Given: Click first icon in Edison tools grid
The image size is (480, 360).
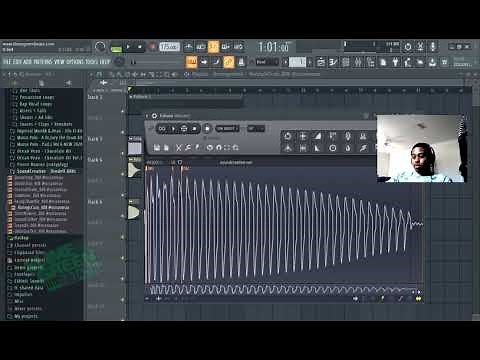Looking at the screenshot, I should (287, 136).
